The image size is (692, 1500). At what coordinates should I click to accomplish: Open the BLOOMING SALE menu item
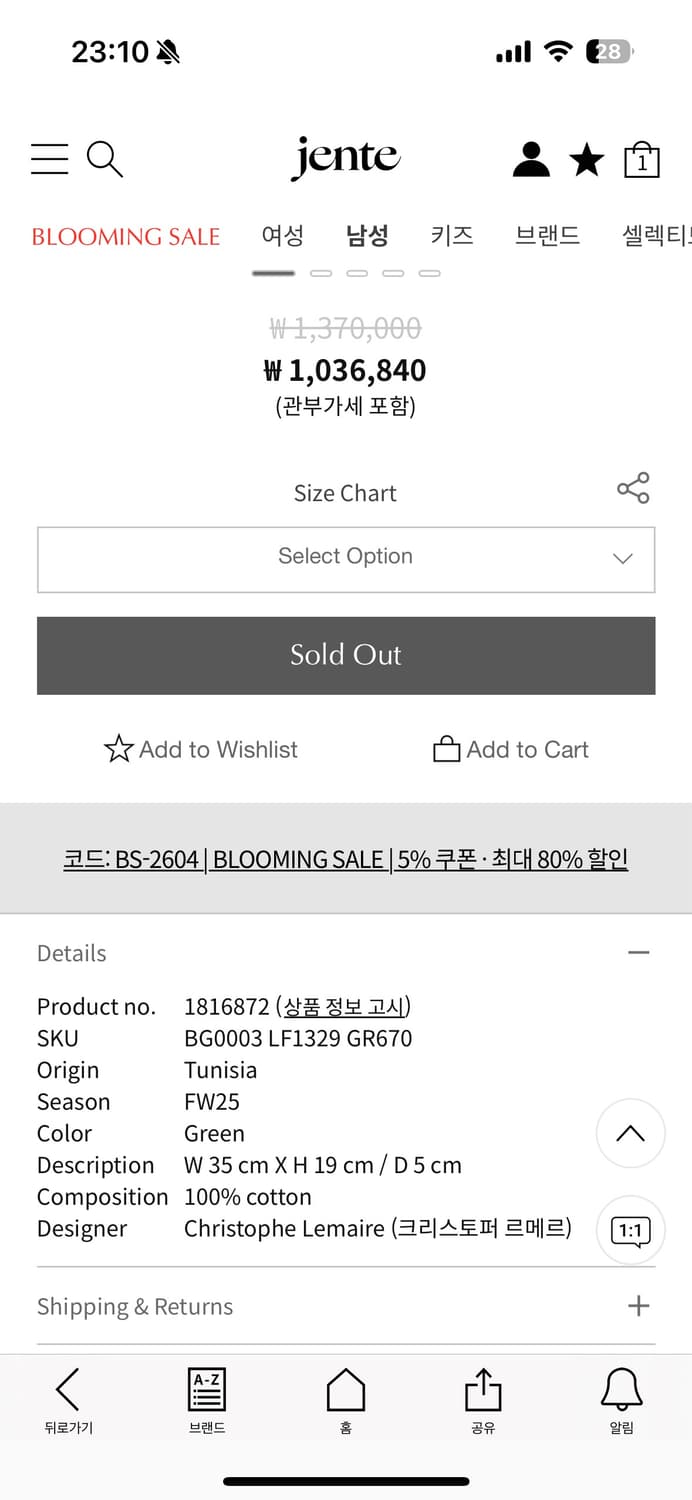126,236
